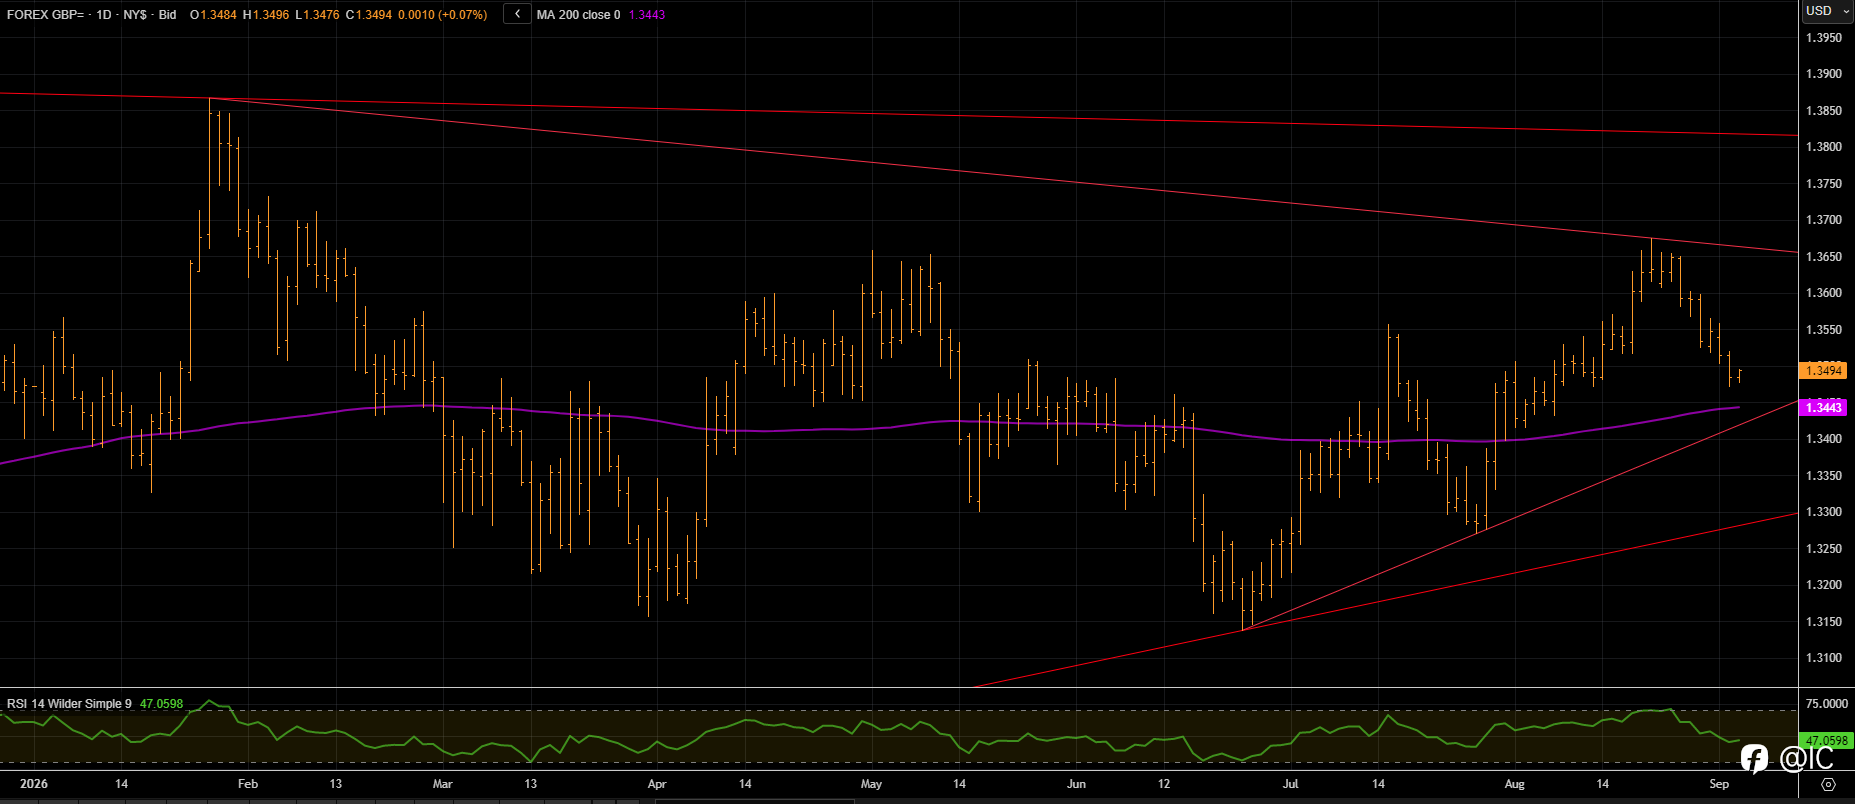Click the Sep label on the time axis
This screenshot has width=1855, height=804.
click(x=1719, y=784)
